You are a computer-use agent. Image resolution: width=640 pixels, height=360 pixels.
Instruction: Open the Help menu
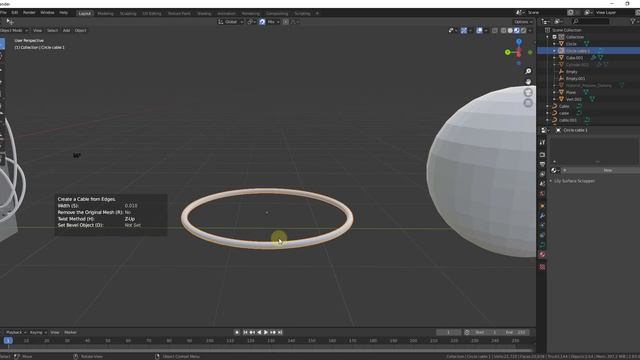tap(63, 13)
